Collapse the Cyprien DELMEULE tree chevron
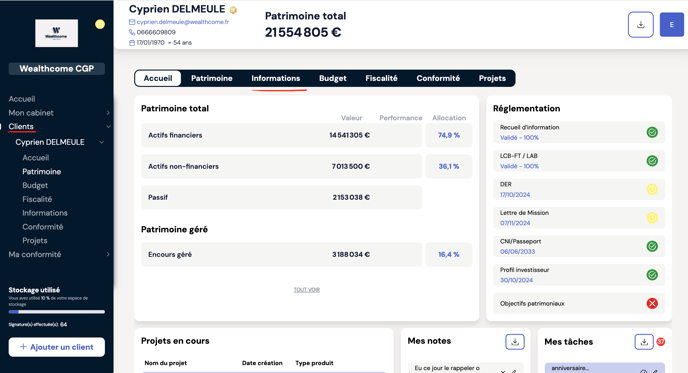 click(x=101, y=142)
